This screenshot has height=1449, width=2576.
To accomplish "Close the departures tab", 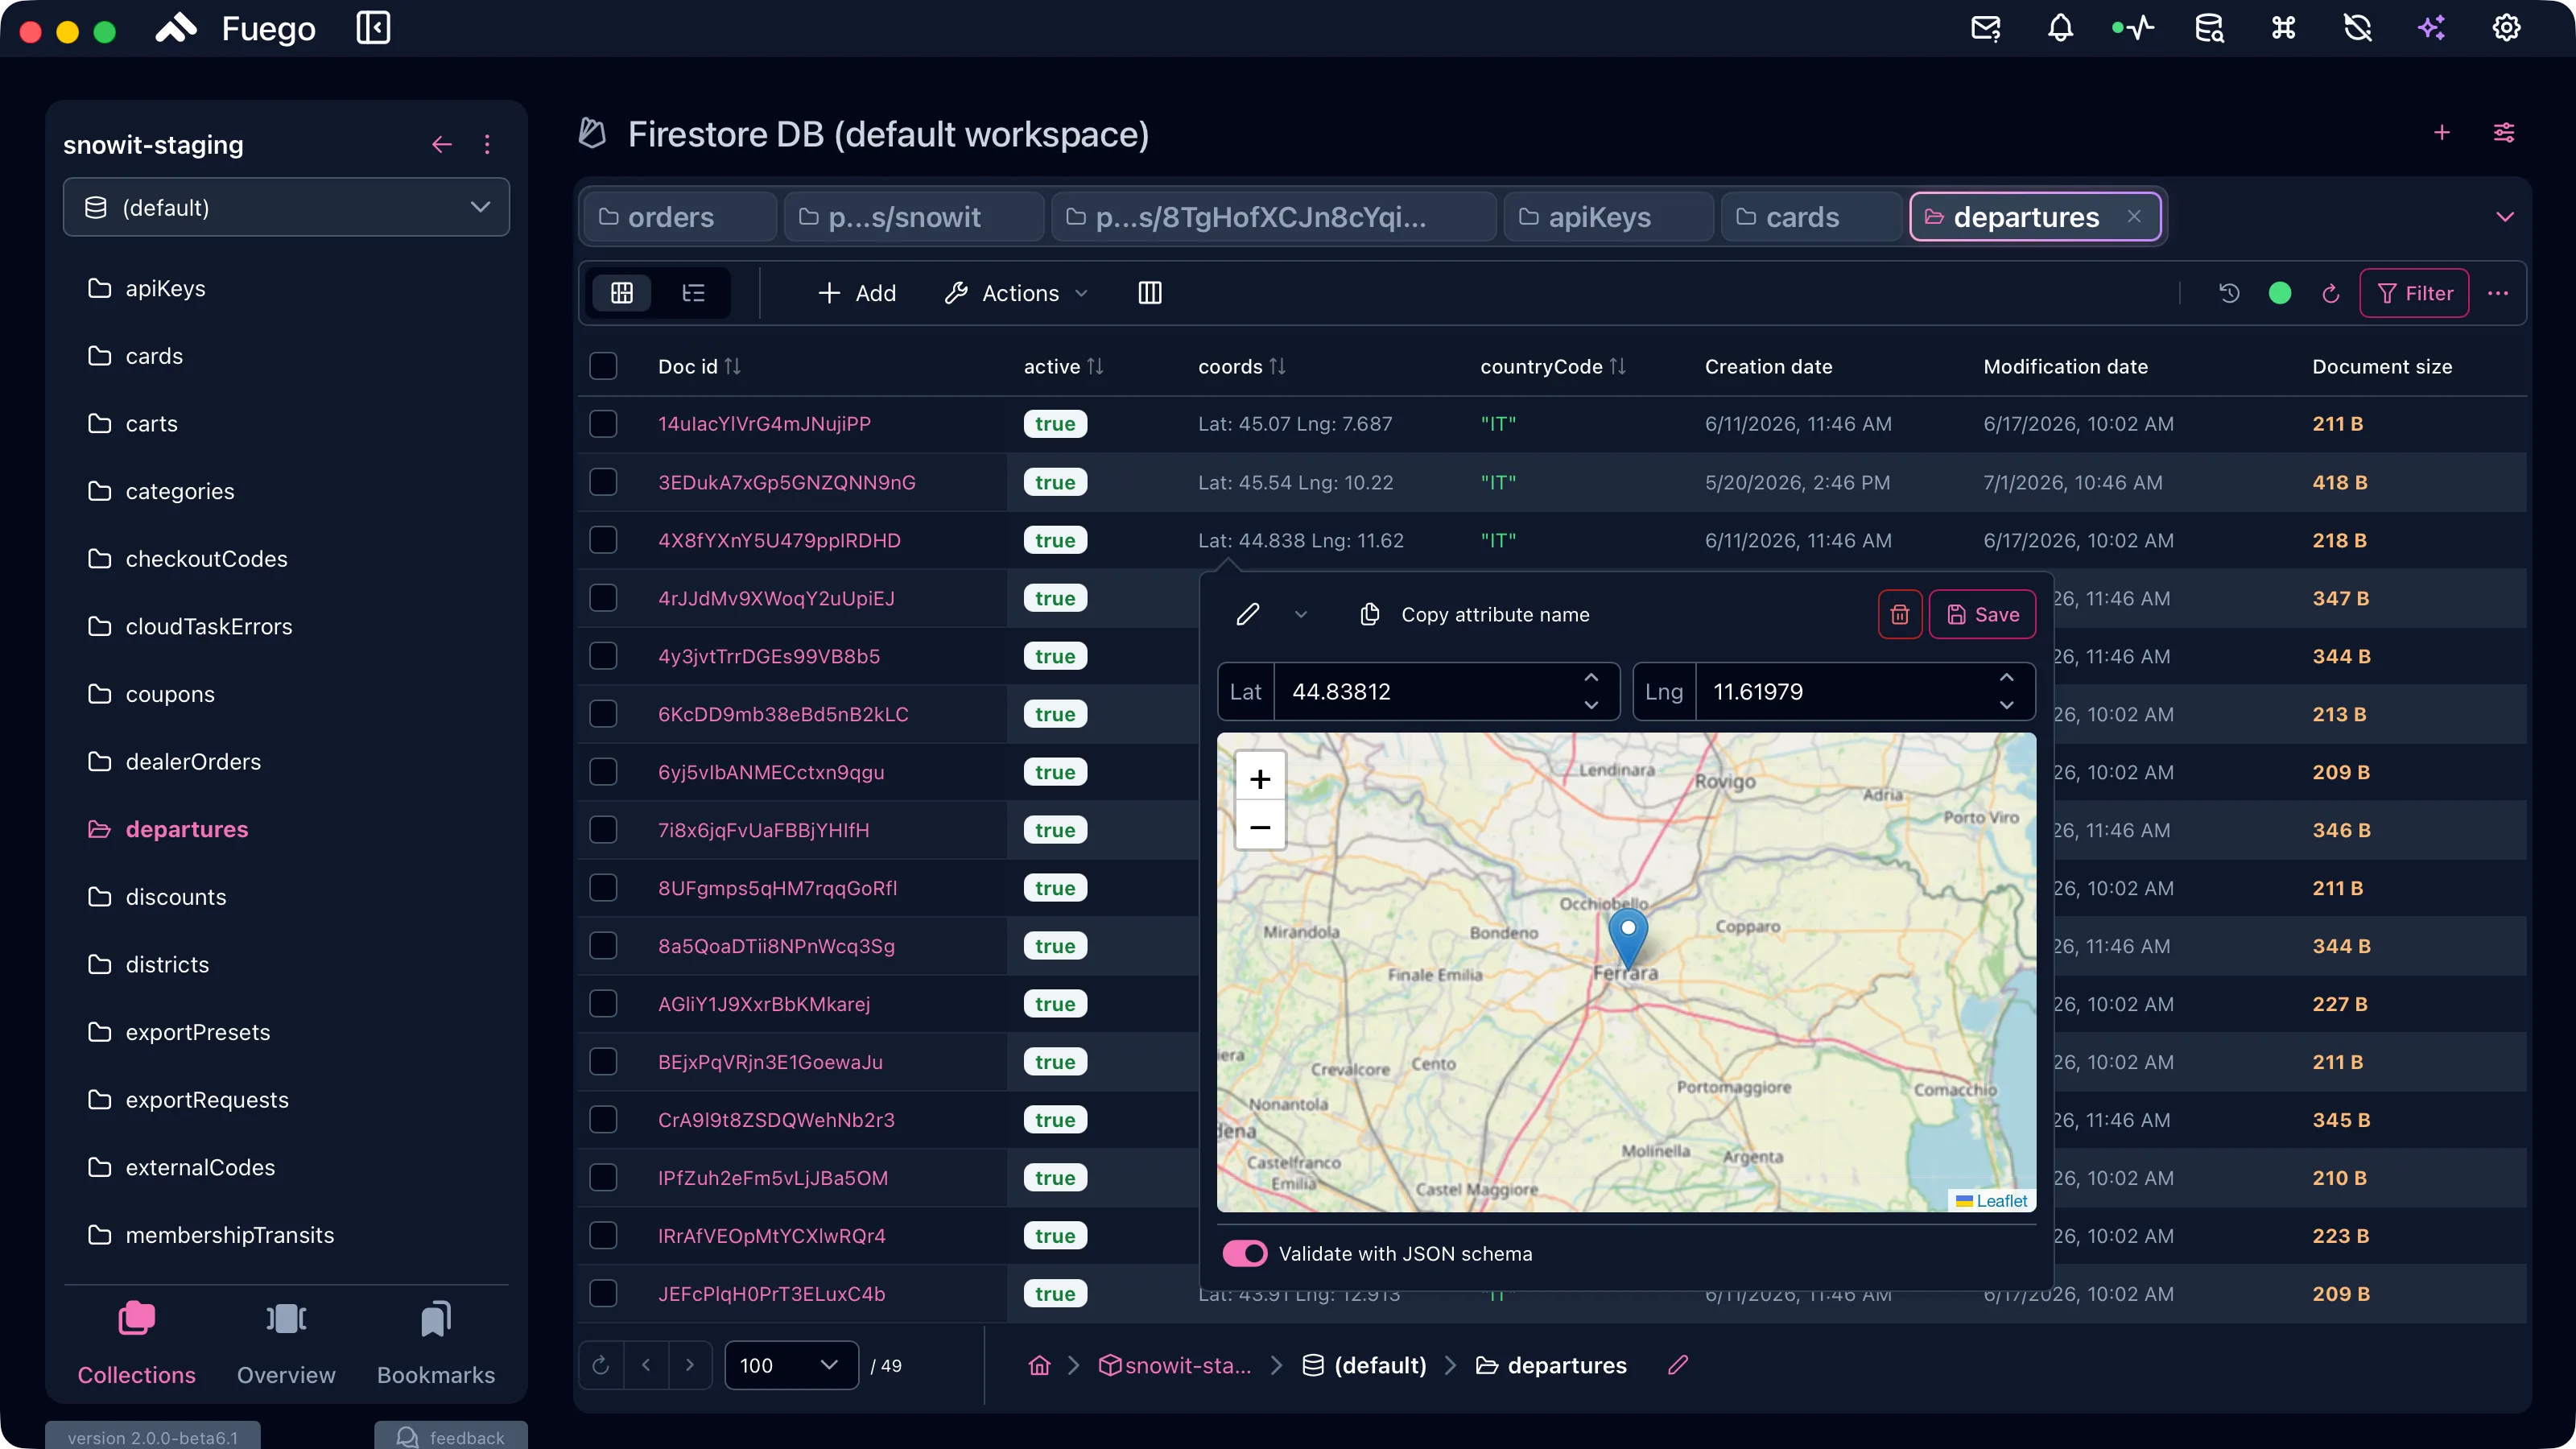I will (x=2134, y=216).
